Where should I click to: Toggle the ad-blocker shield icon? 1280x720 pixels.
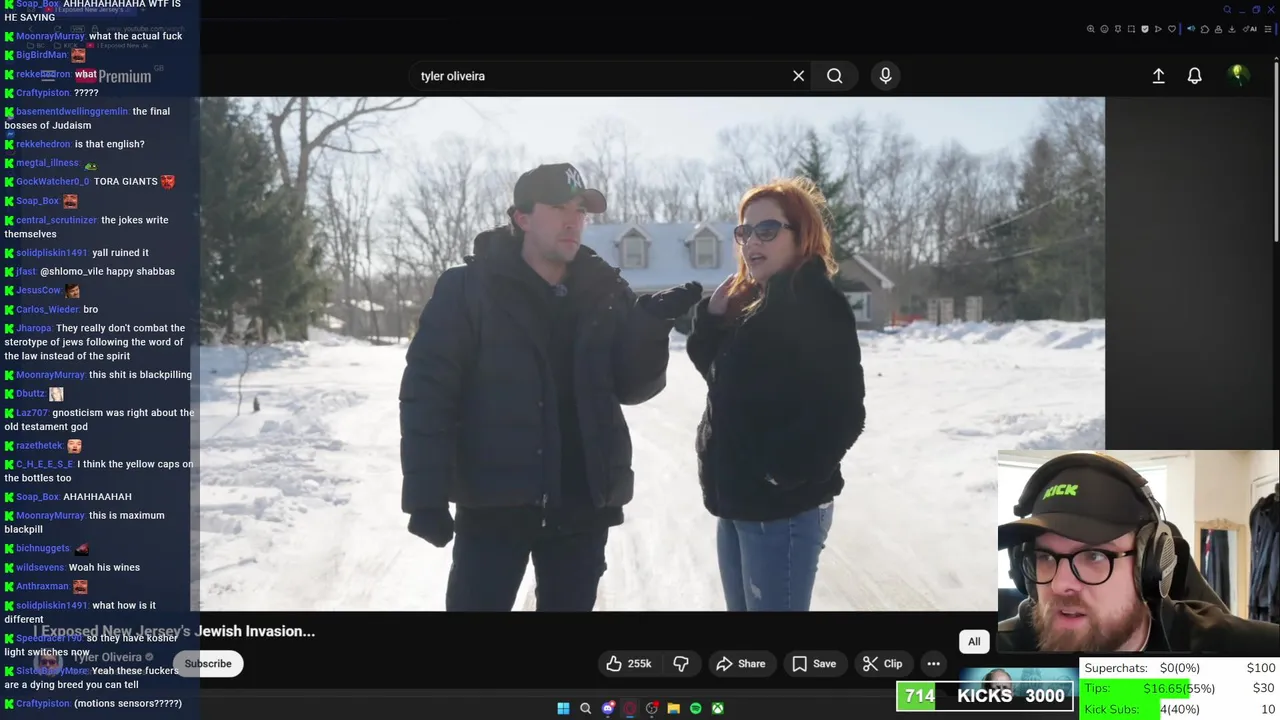click(x=1145, y=29)
